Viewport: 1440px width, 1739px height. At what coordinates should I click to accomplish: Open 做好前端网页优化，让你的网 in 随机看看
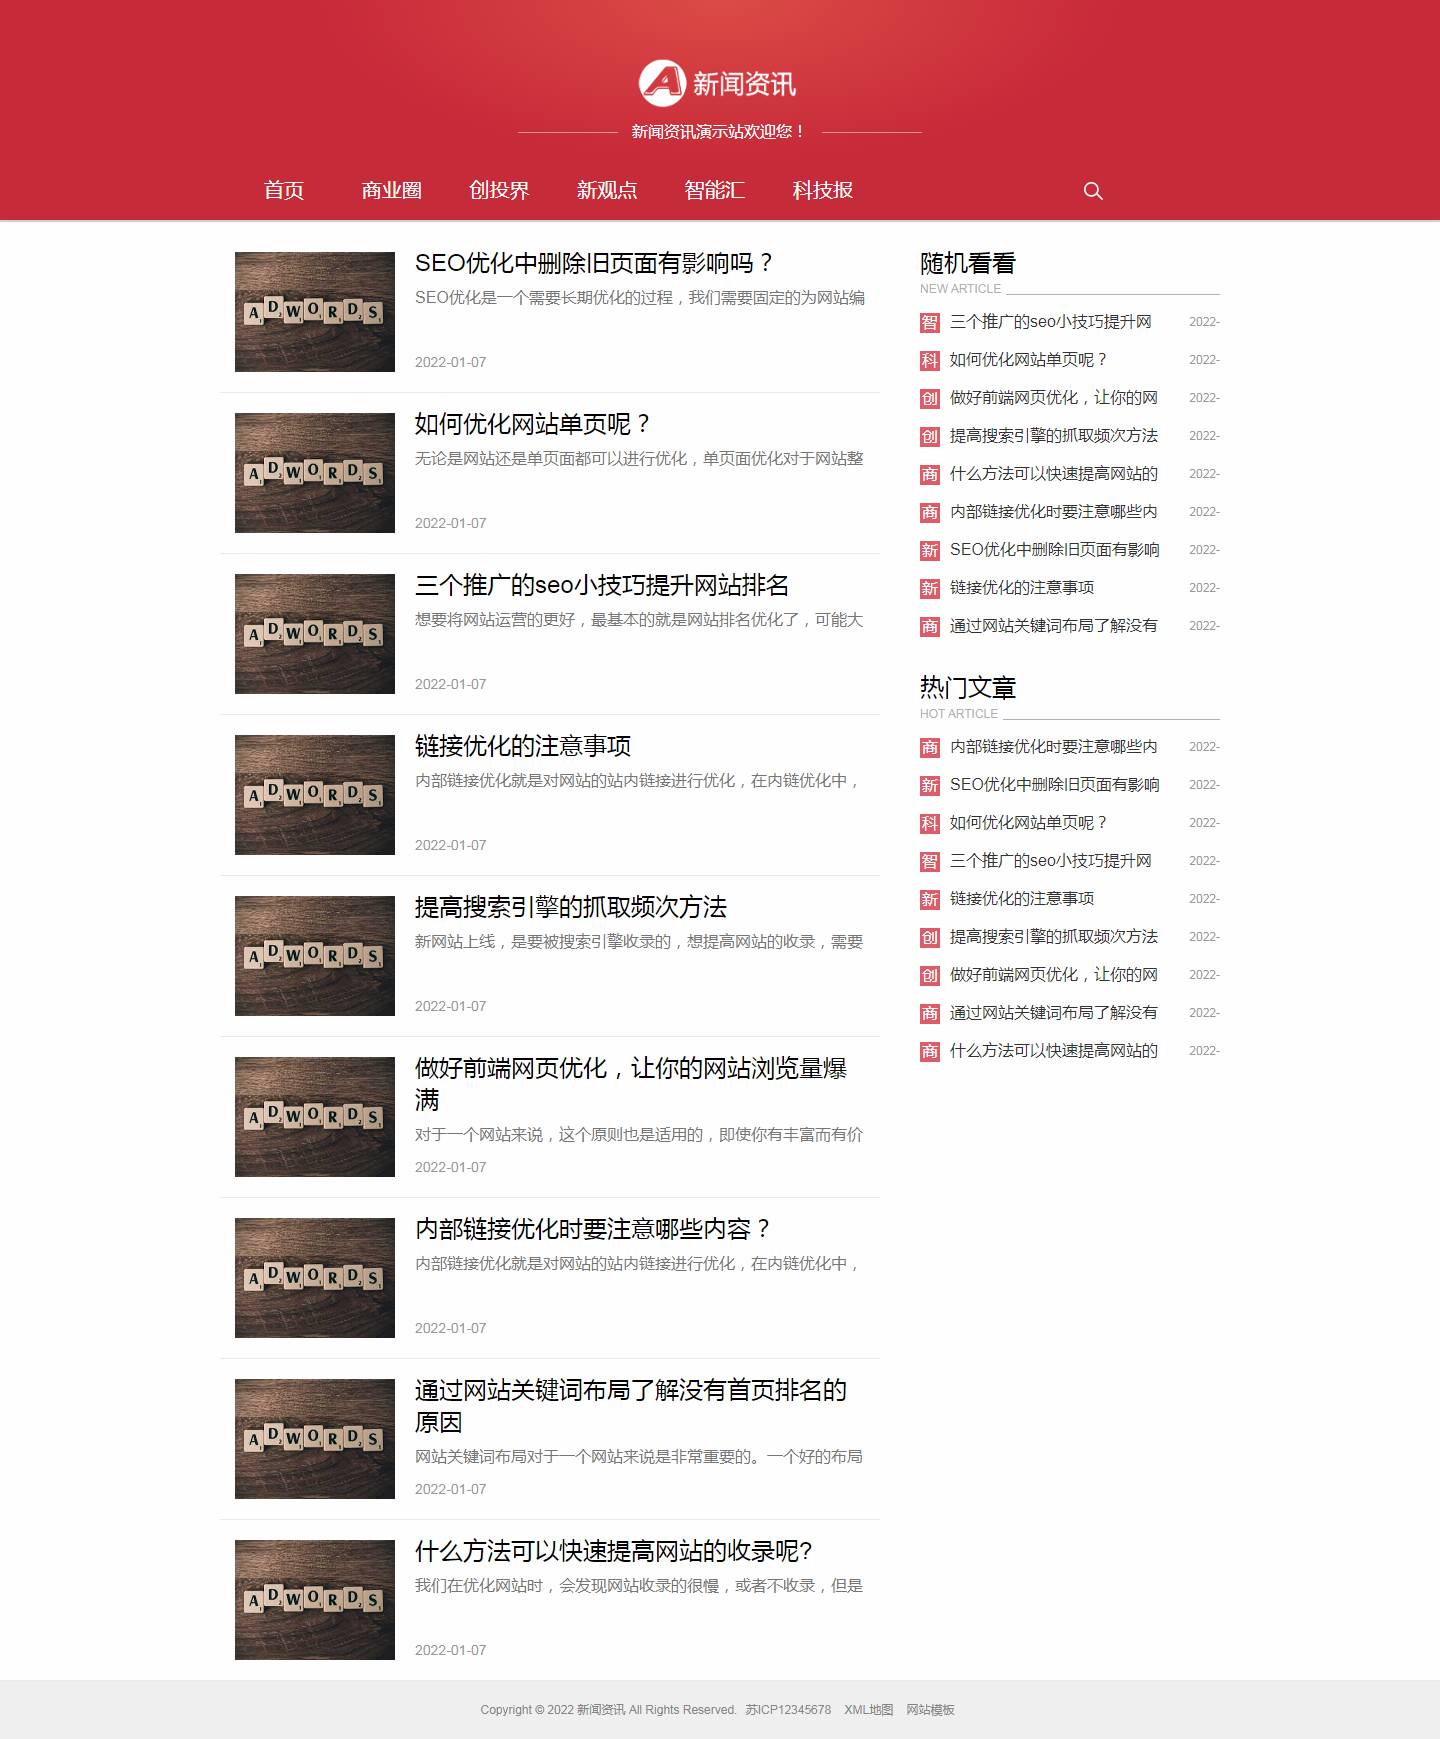(1054, 398)
